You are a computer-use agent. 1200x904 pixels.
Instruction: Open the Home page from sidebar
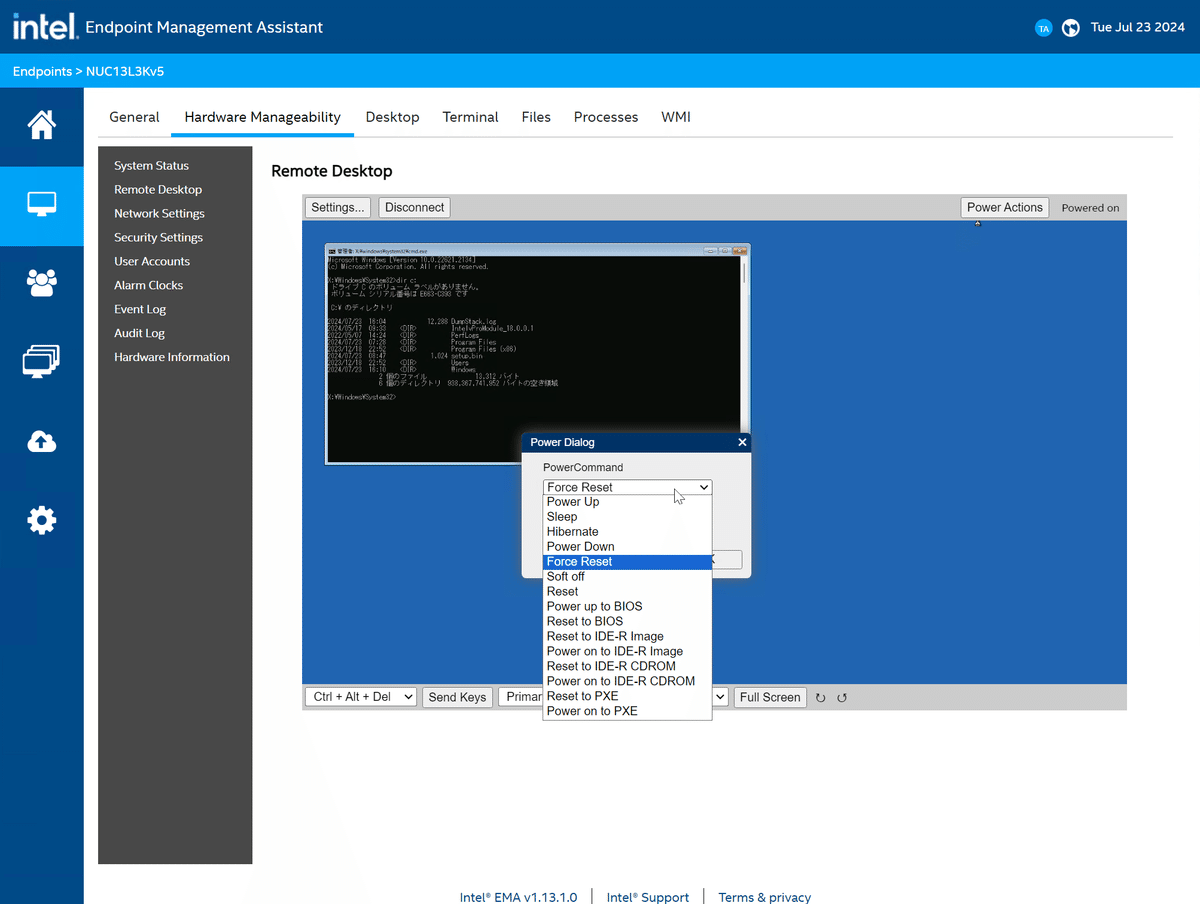point(41,126)
